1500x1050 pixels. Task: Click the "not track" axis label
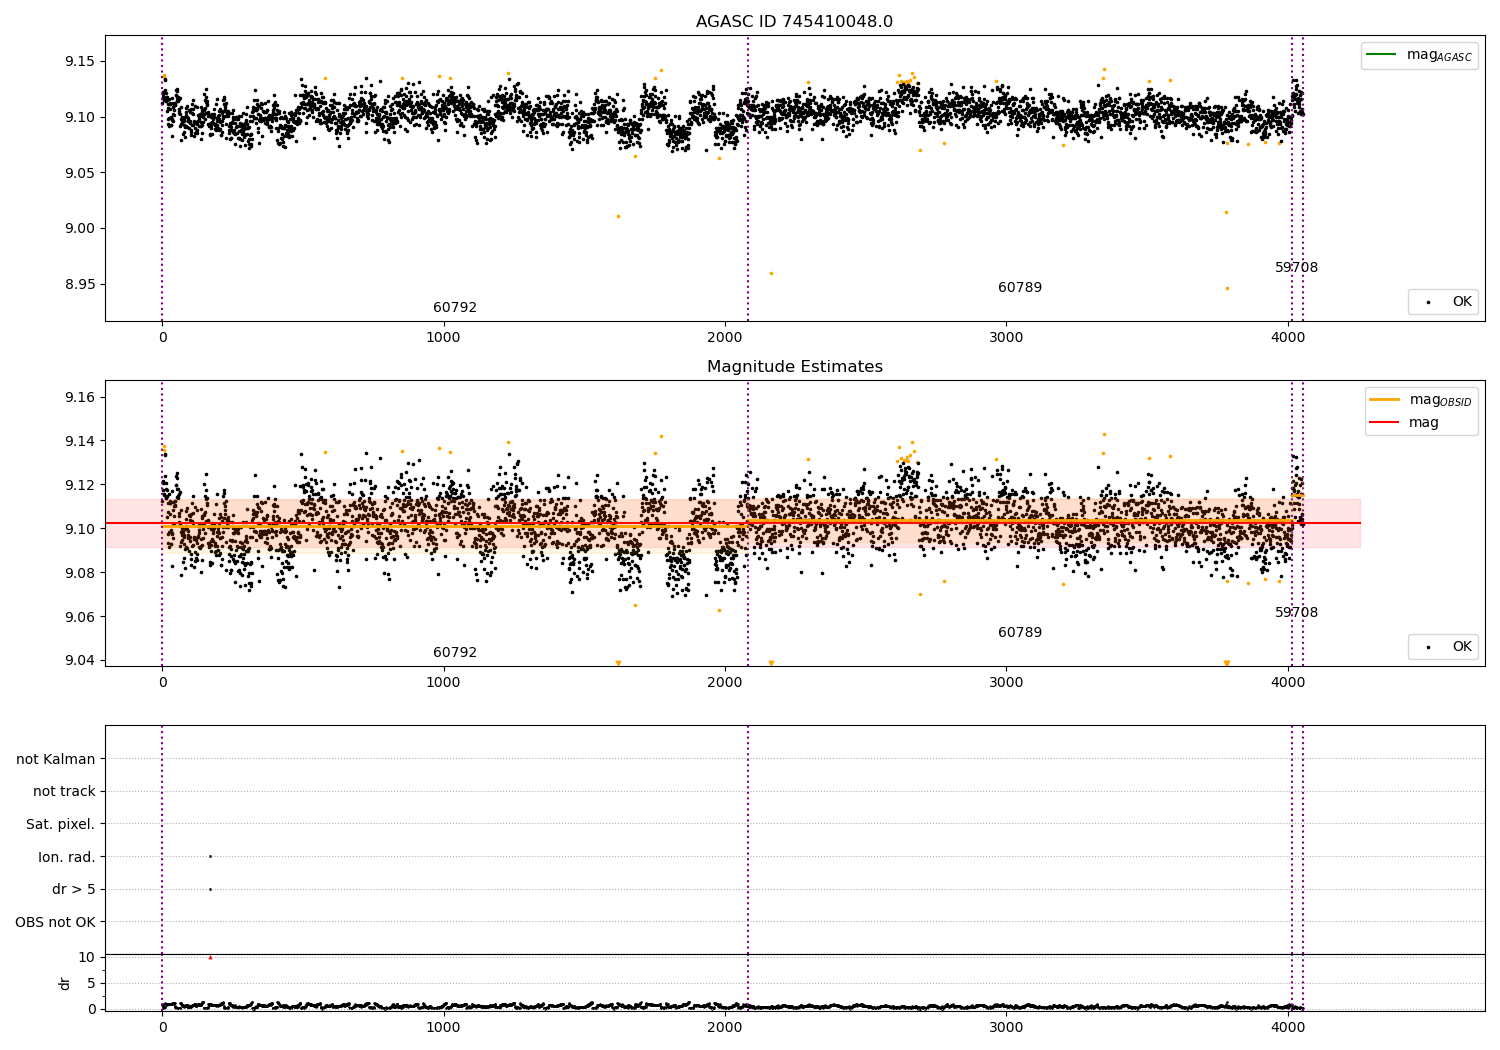[x=64, y=792]
